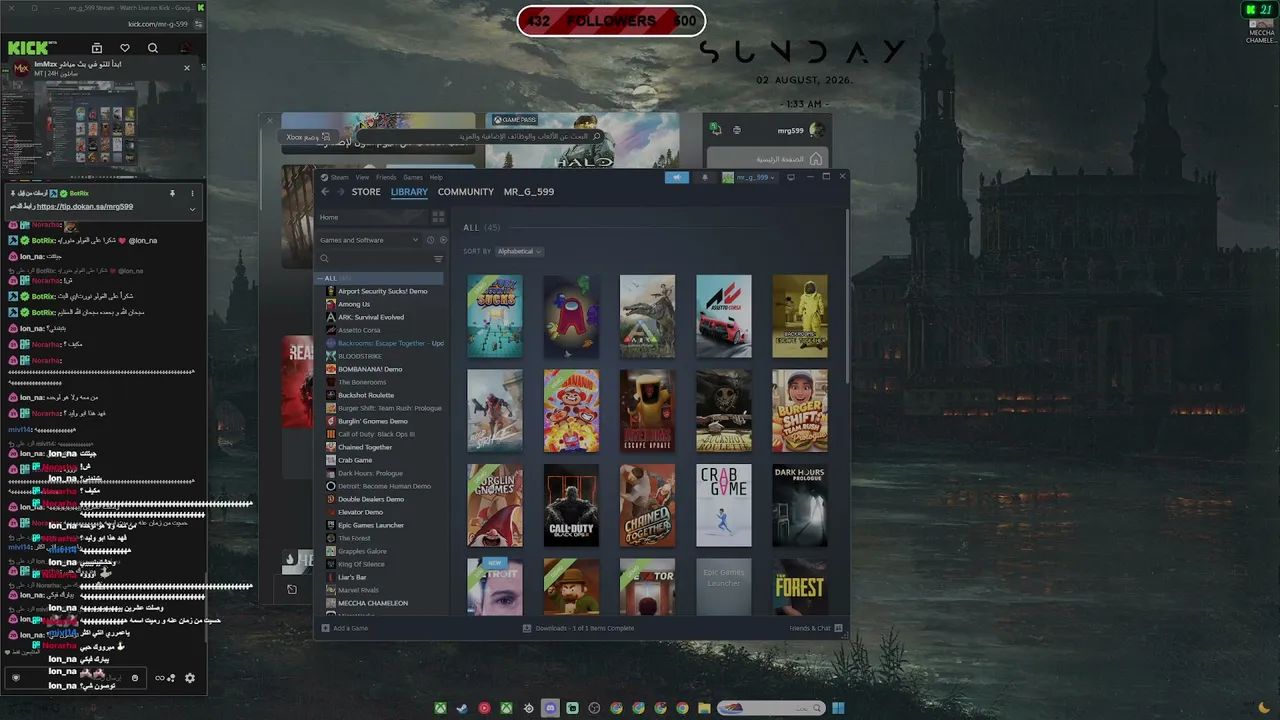The height and width of the screenshot is (720, 1280).
Task: Select Double Dealers Demo in game list
Action: pos(371,499)
